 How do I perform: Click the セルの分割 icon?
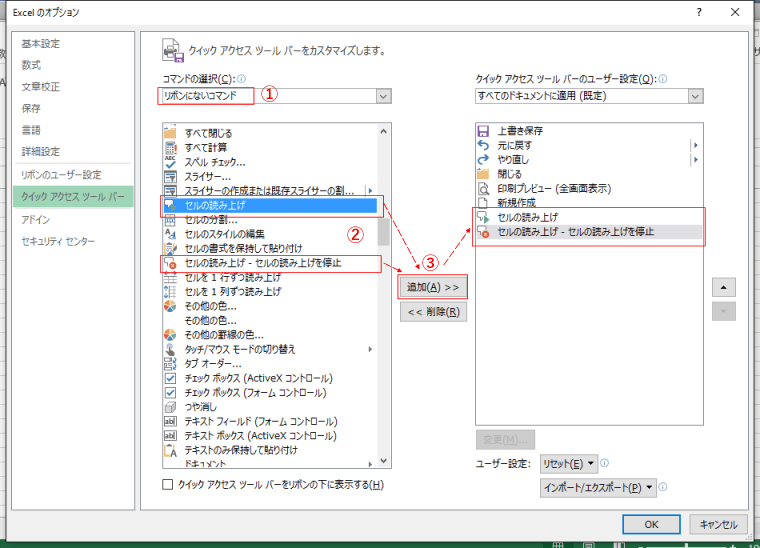pyautogui.click(x=170, y=219)
